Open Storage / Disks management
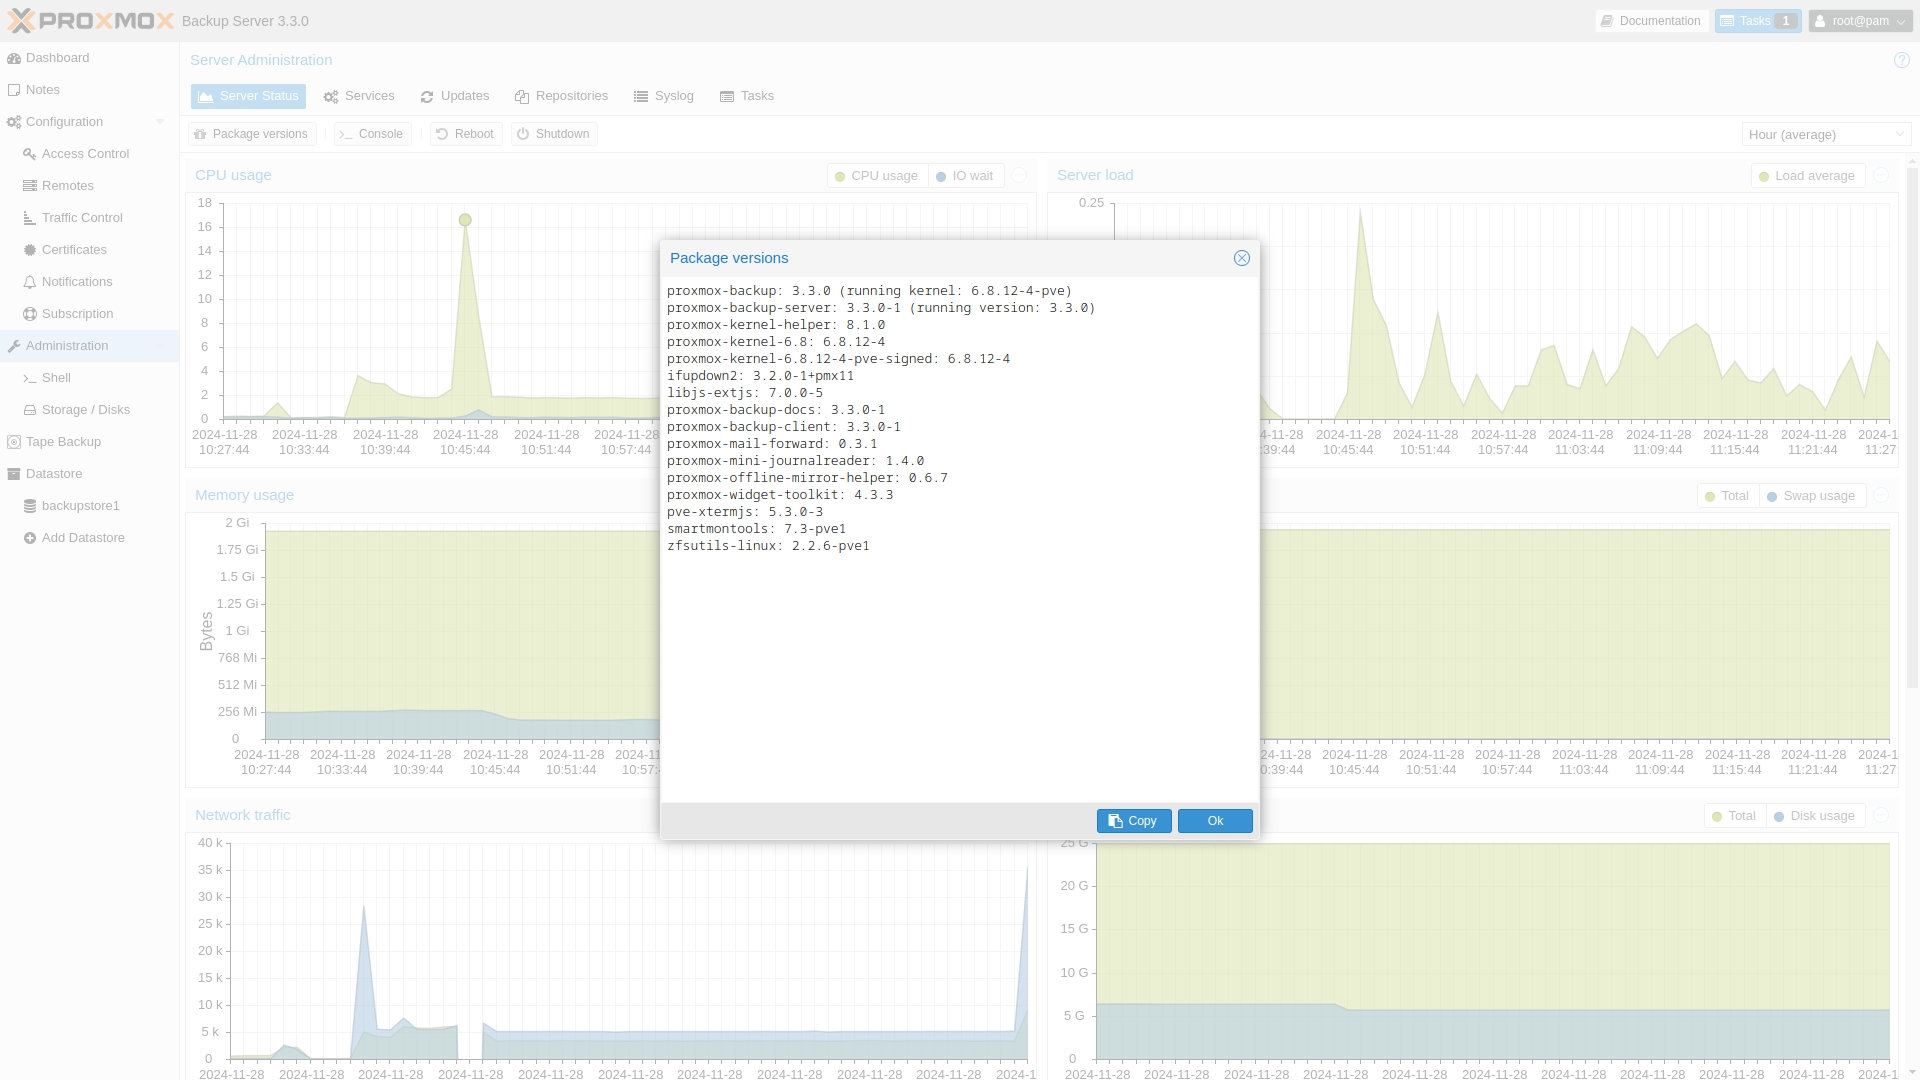The image size is (1920, 1080). tap(85, 409)
